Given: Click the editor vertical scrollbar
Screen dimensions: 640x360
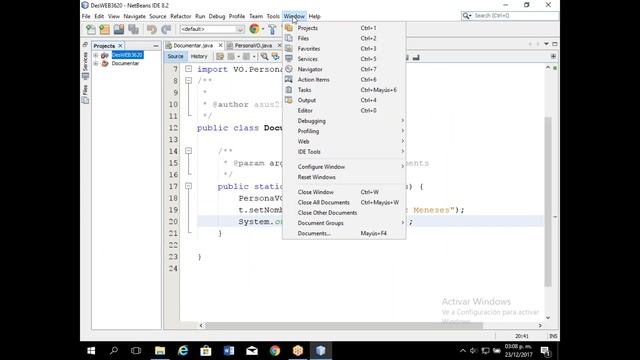Looking at the screenshot, I should tap(548, 202).
